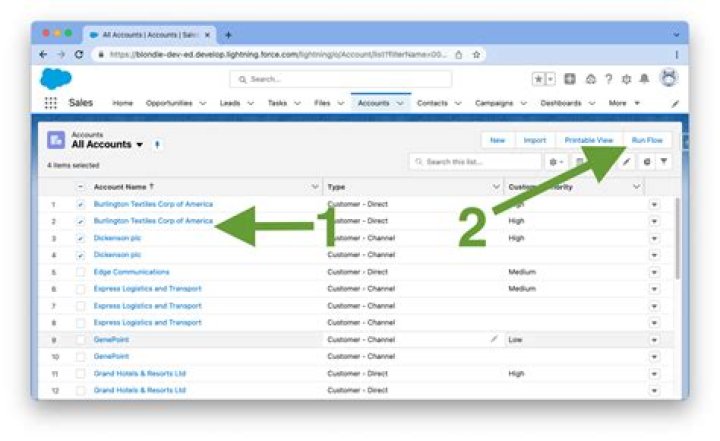Check the Edge Communications checkbox

pyautogui.click(x=80, y=272)
